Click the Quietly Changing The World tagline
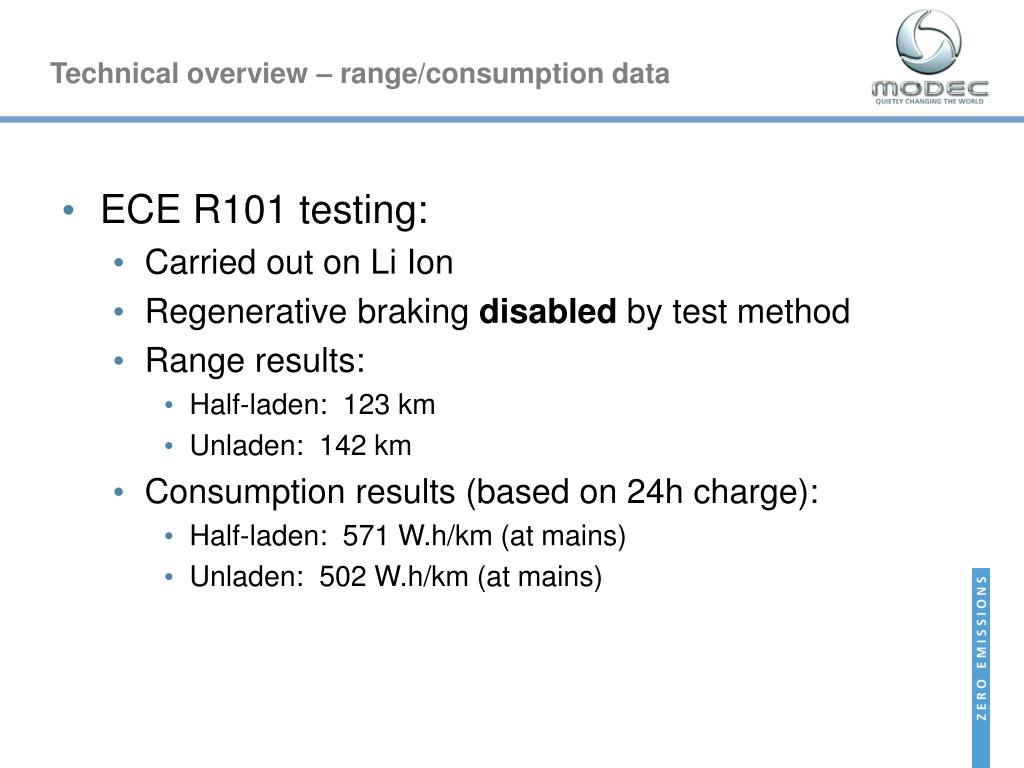This screenshot has height=768, width=1024. 929,101
